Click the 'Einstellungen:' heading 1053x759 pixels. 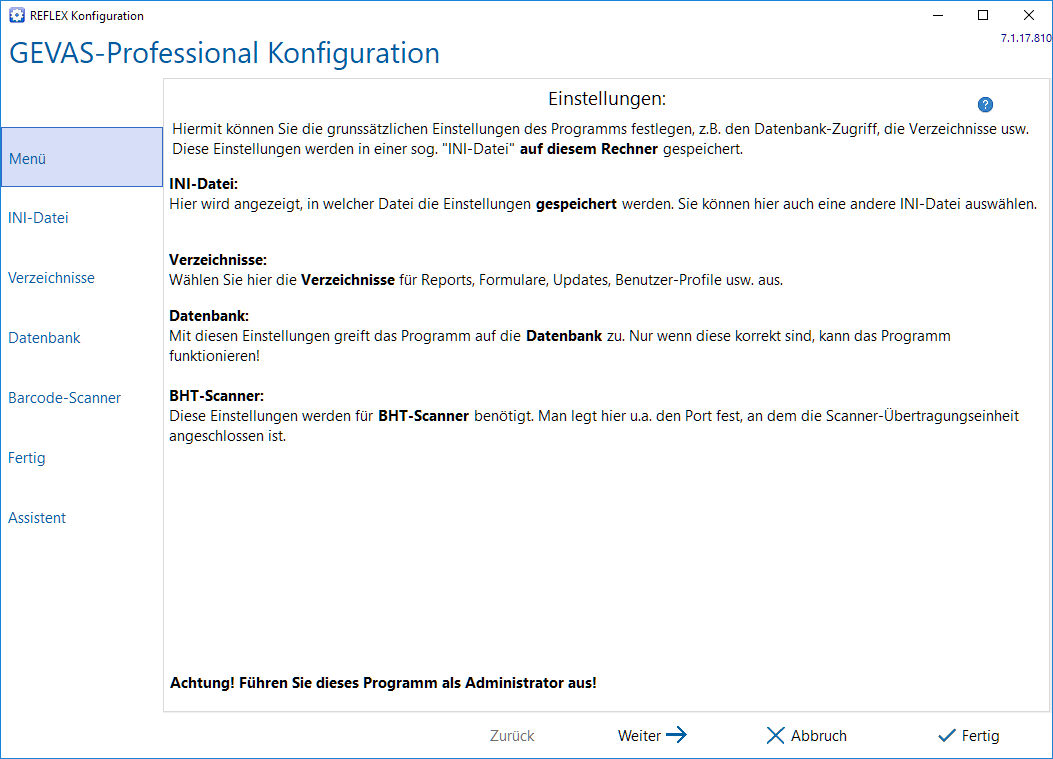[607, 99]
